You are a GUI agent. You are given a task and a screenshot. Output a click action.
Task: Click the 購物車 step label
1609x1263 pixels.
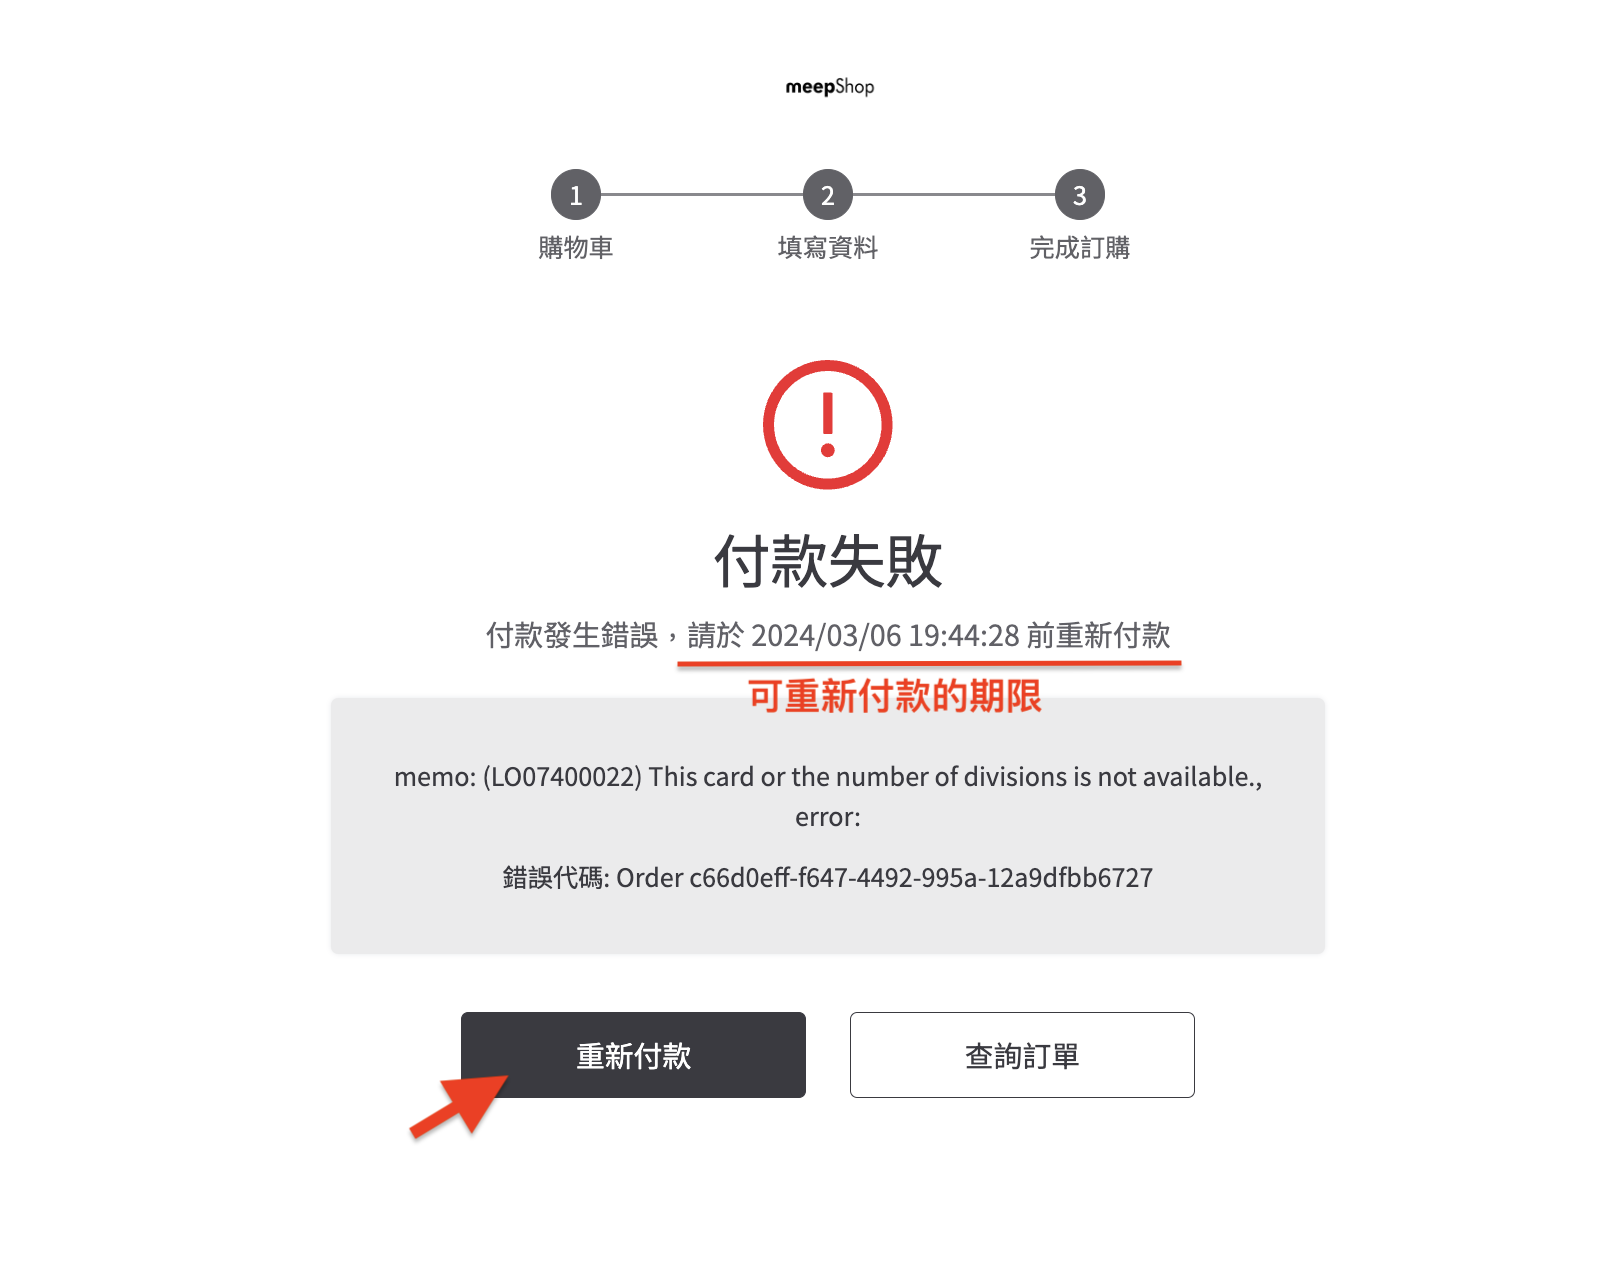576,247
